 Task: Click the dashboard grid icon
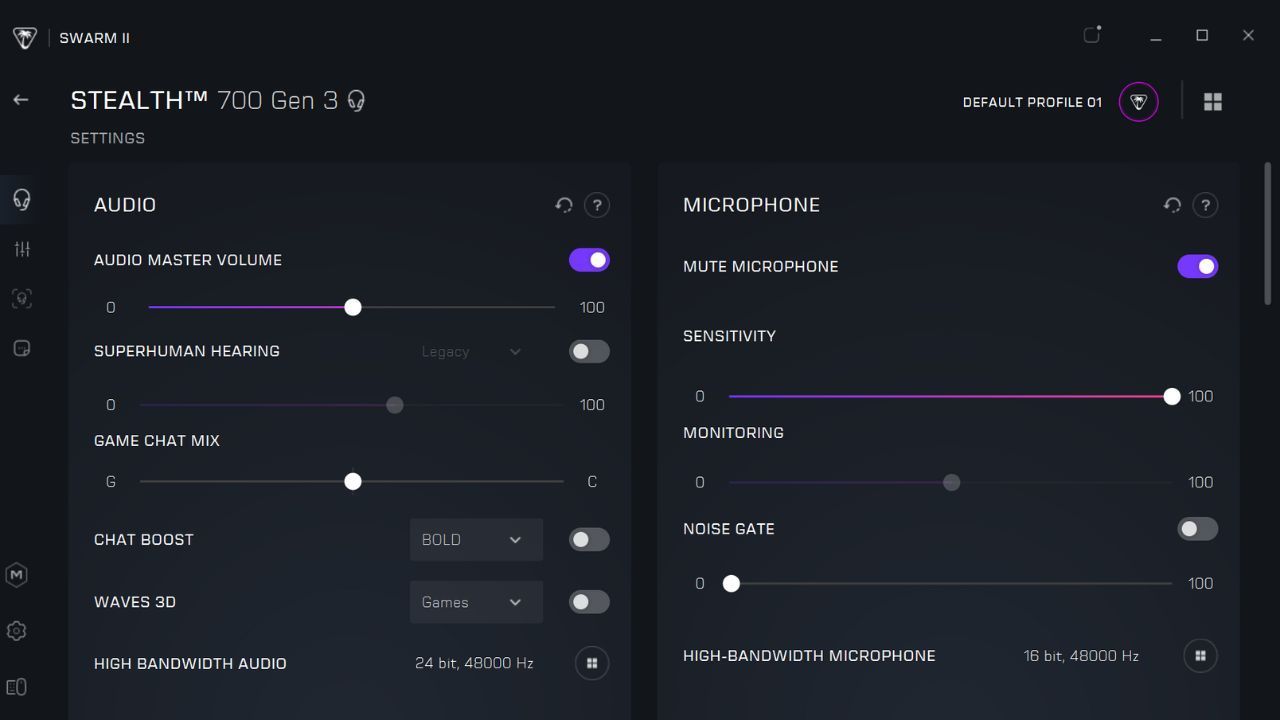1213,102
